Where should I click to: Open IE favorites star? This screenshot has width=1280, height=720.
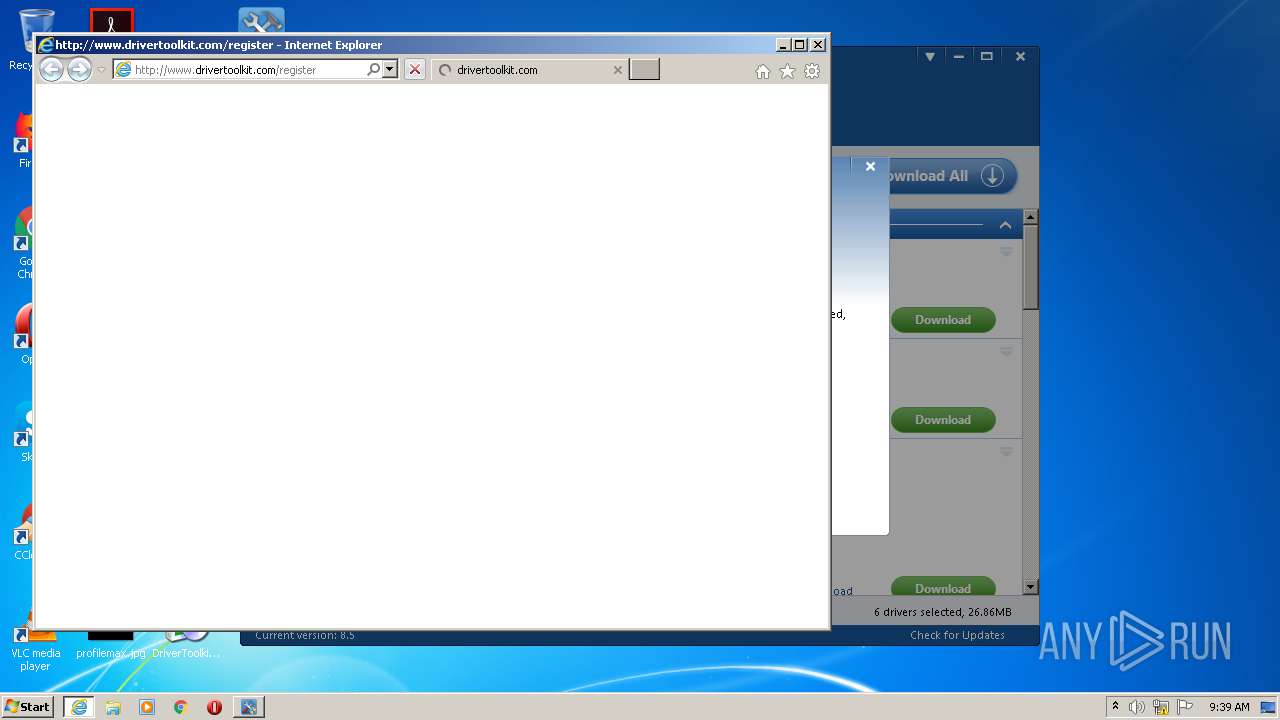coord(787,71)
